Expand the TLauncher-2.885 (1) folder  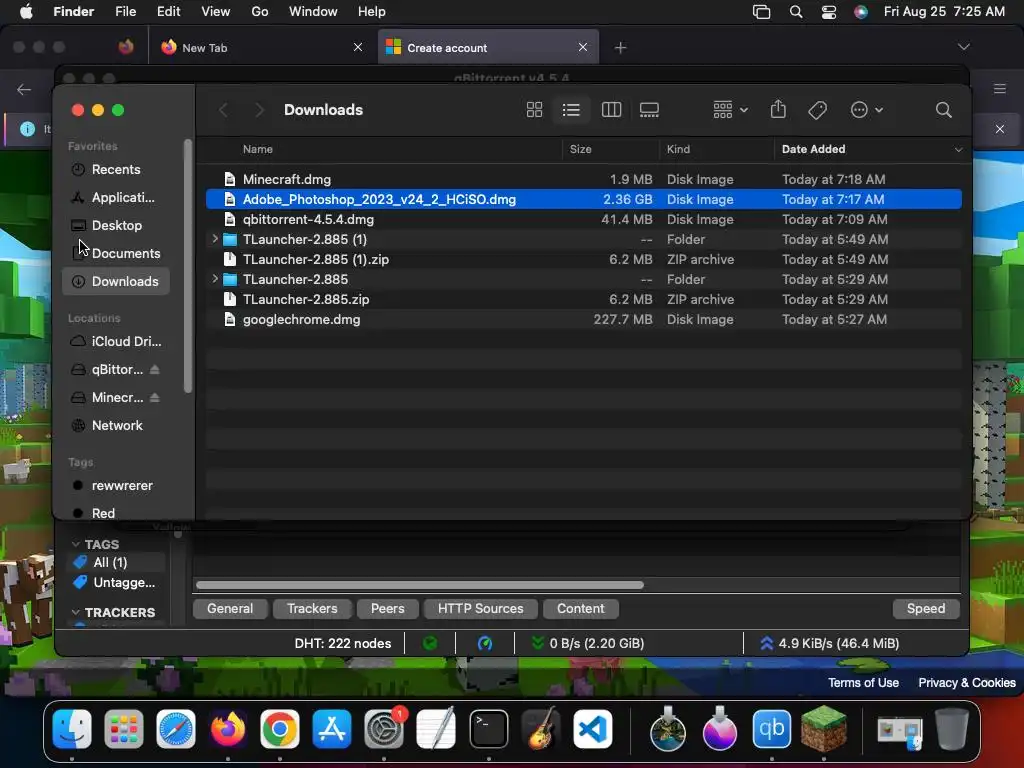[214, 239]
